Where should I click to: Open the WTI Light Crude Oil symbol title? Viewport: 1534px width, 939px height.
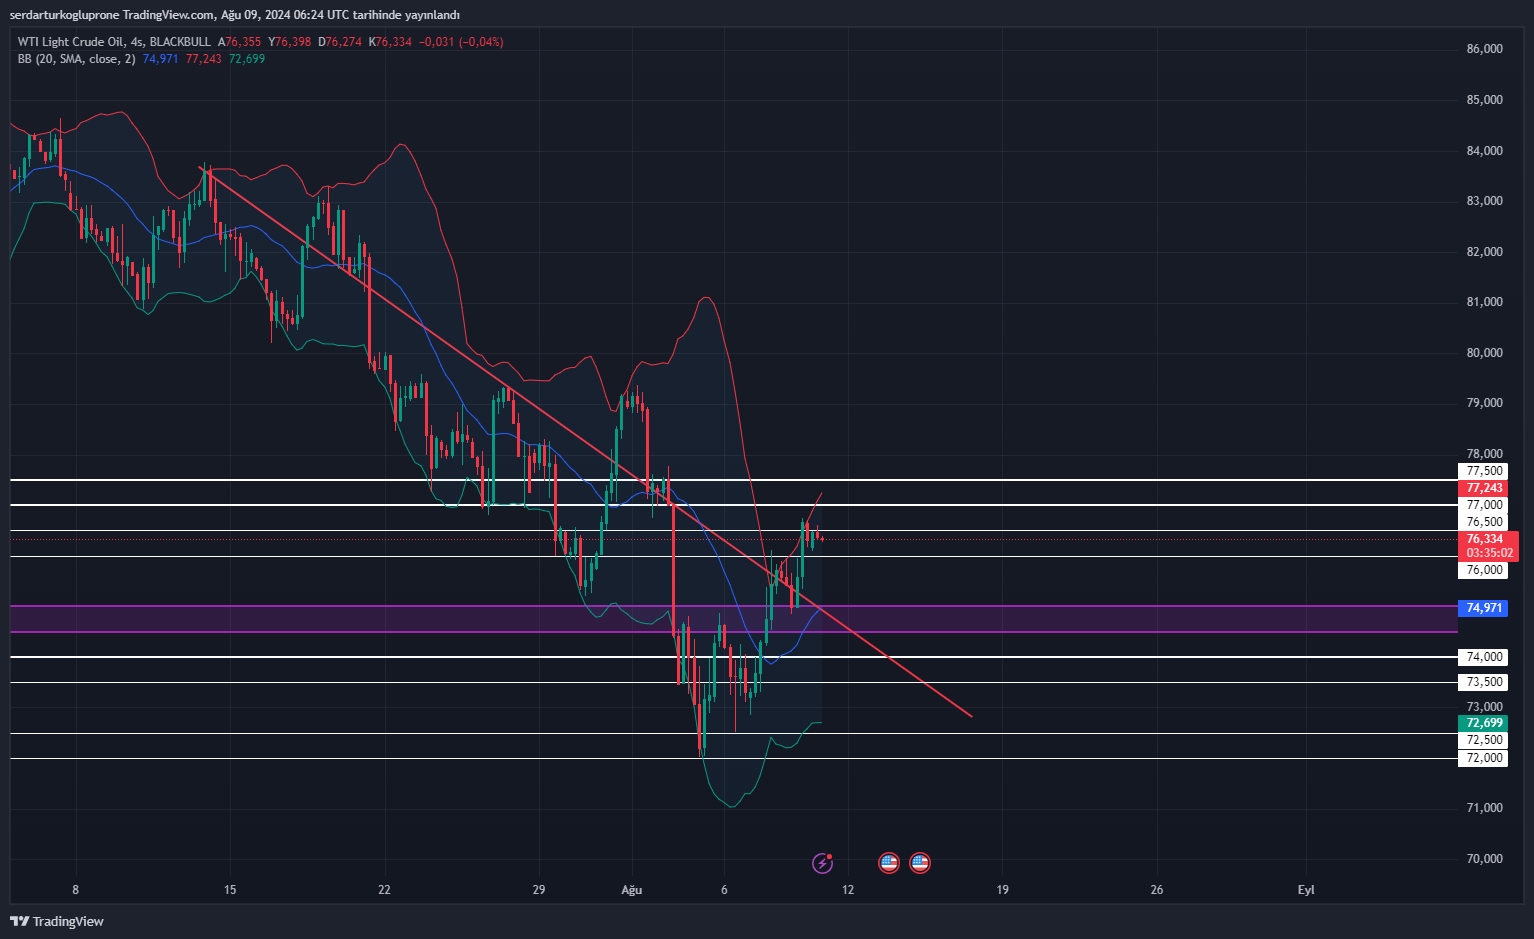click(70, 42)
